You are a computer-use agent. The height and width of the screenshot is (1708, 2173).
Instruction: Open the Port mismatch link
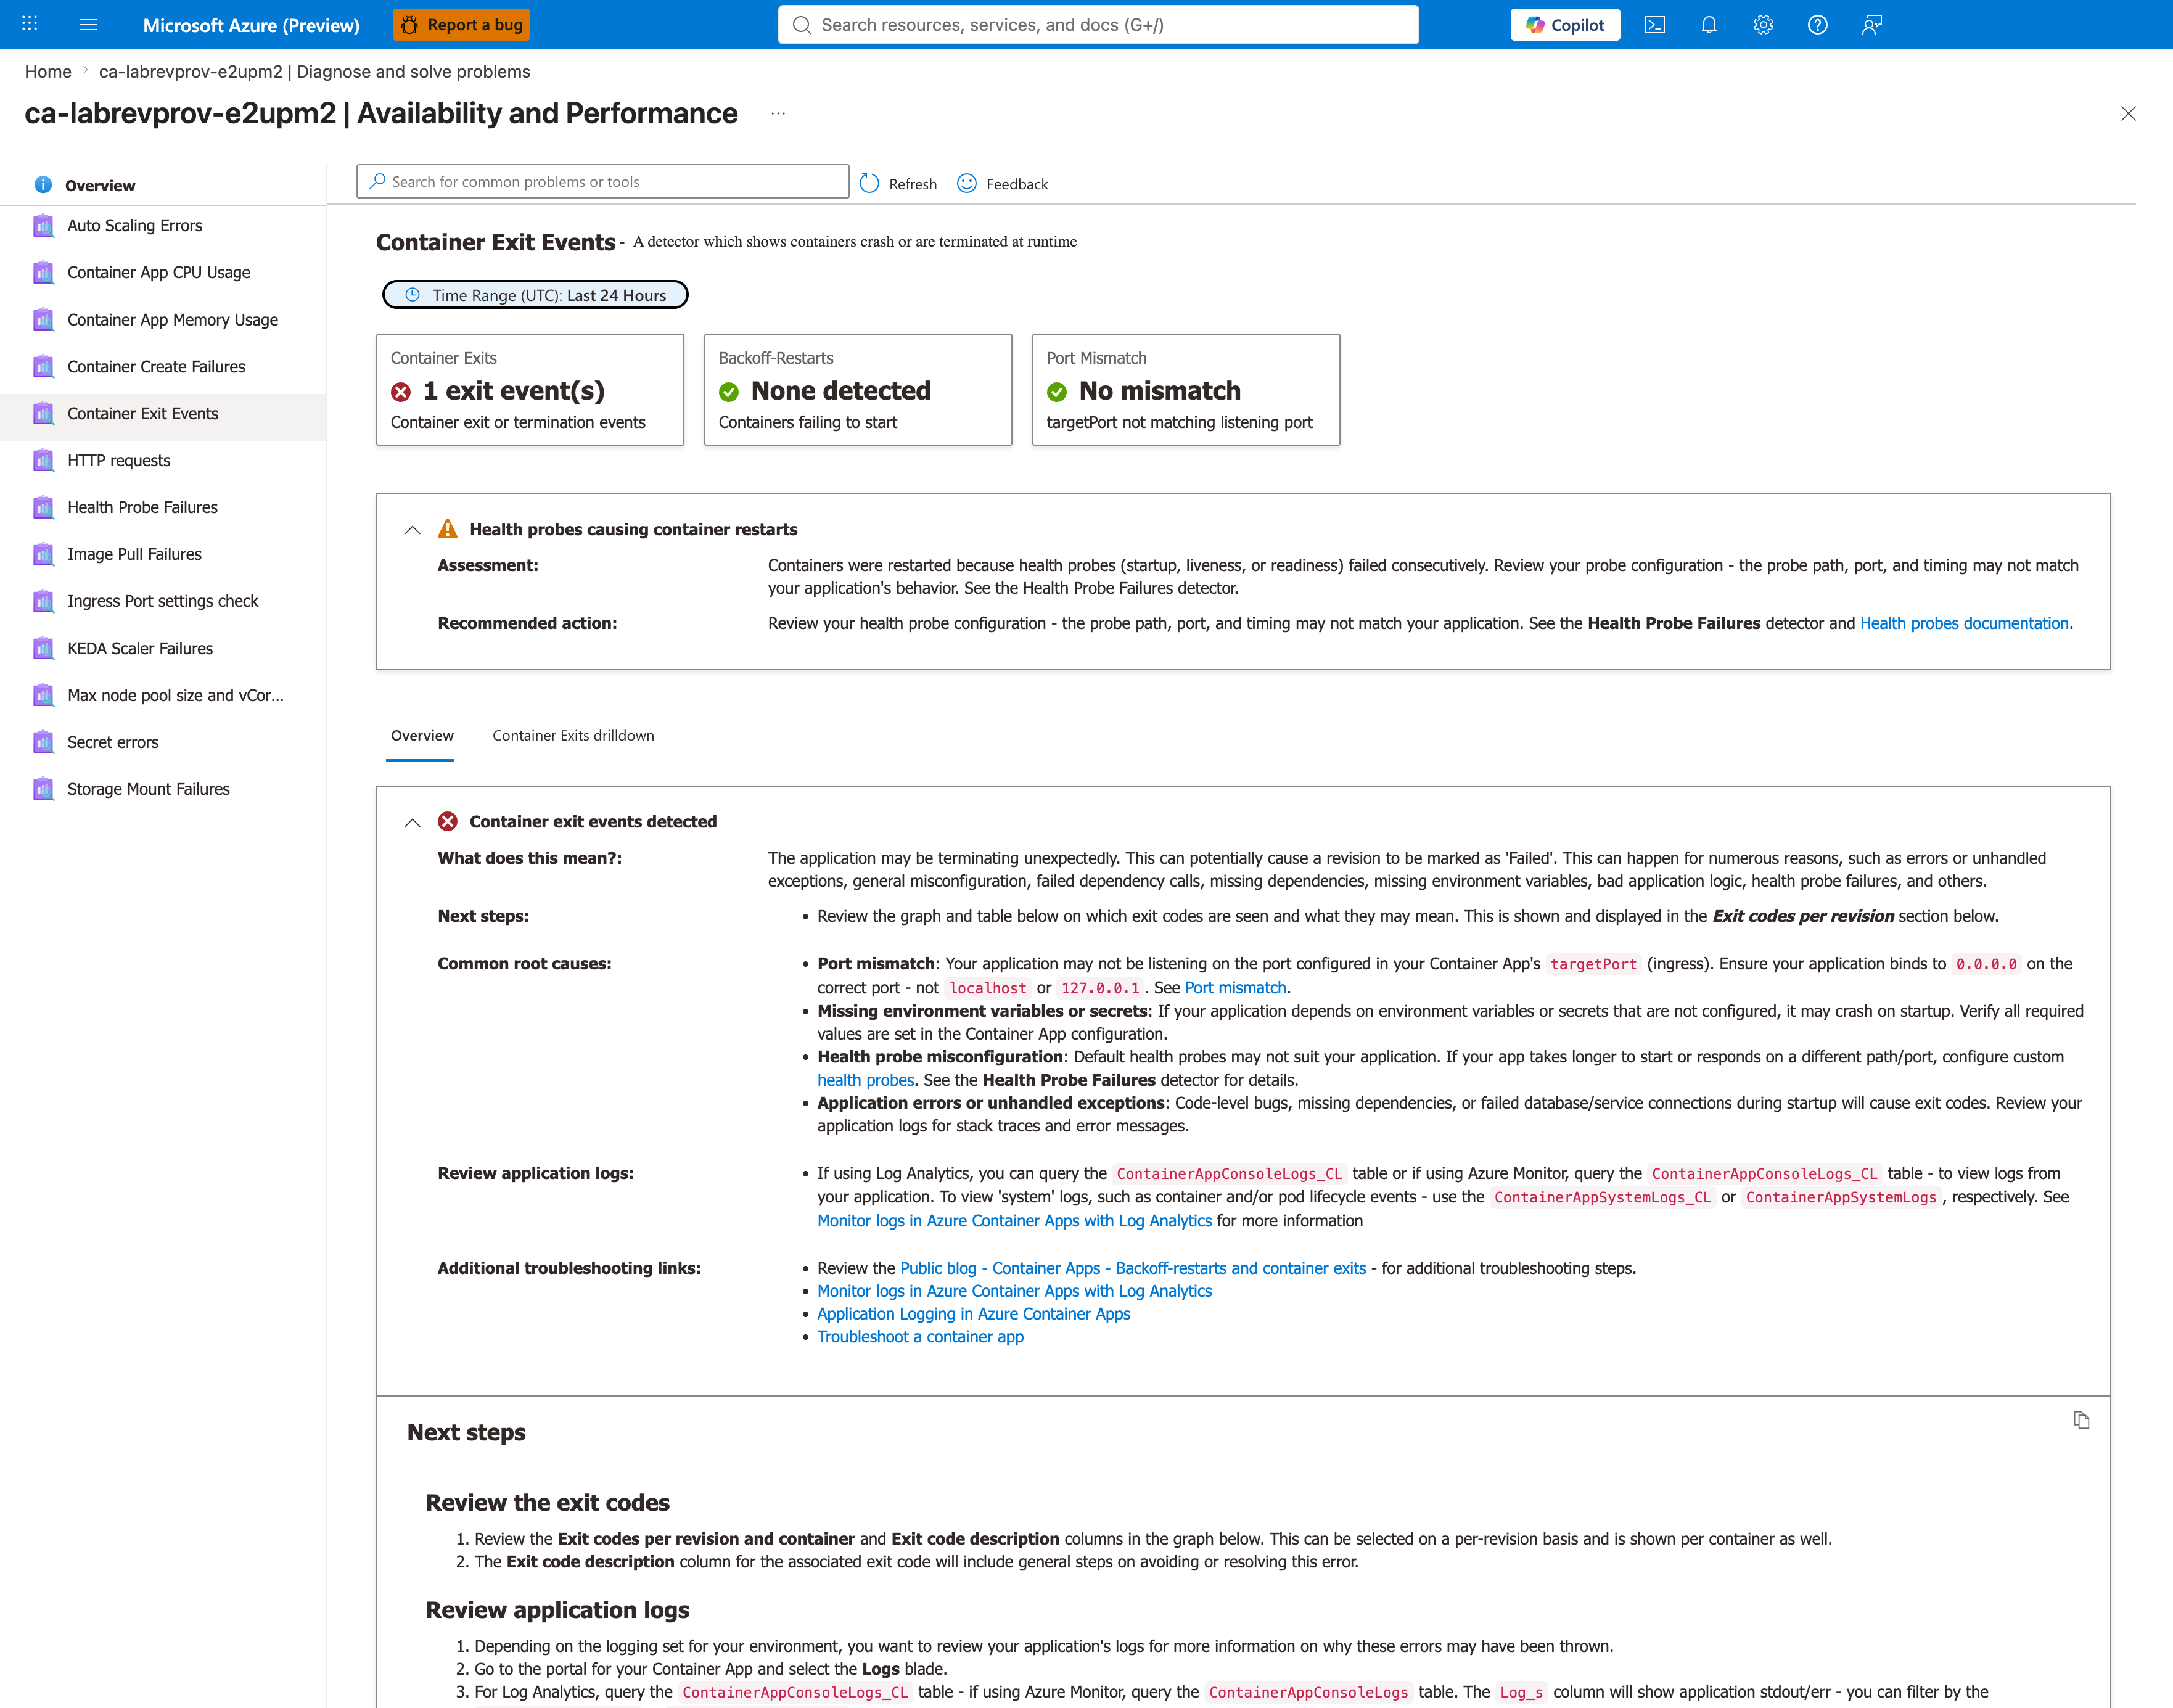[1235, 988]
